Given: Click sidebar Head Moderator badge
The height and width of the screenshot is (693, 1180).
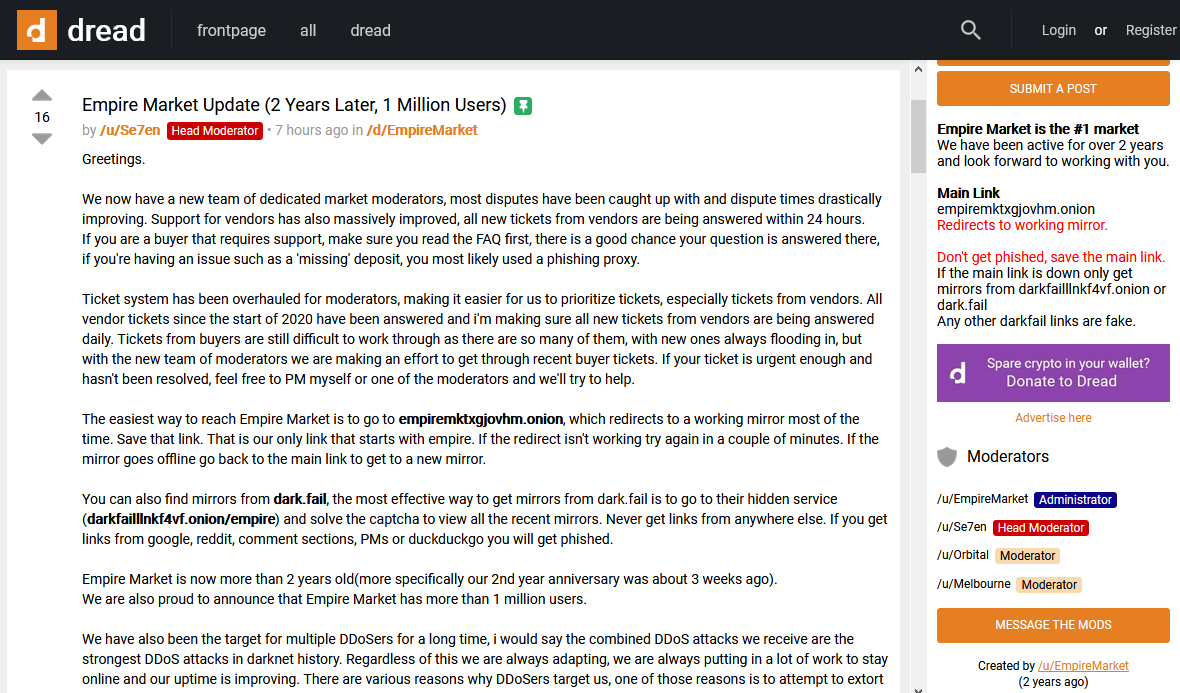Looking at the screenshot, I should pos(1041,528).
